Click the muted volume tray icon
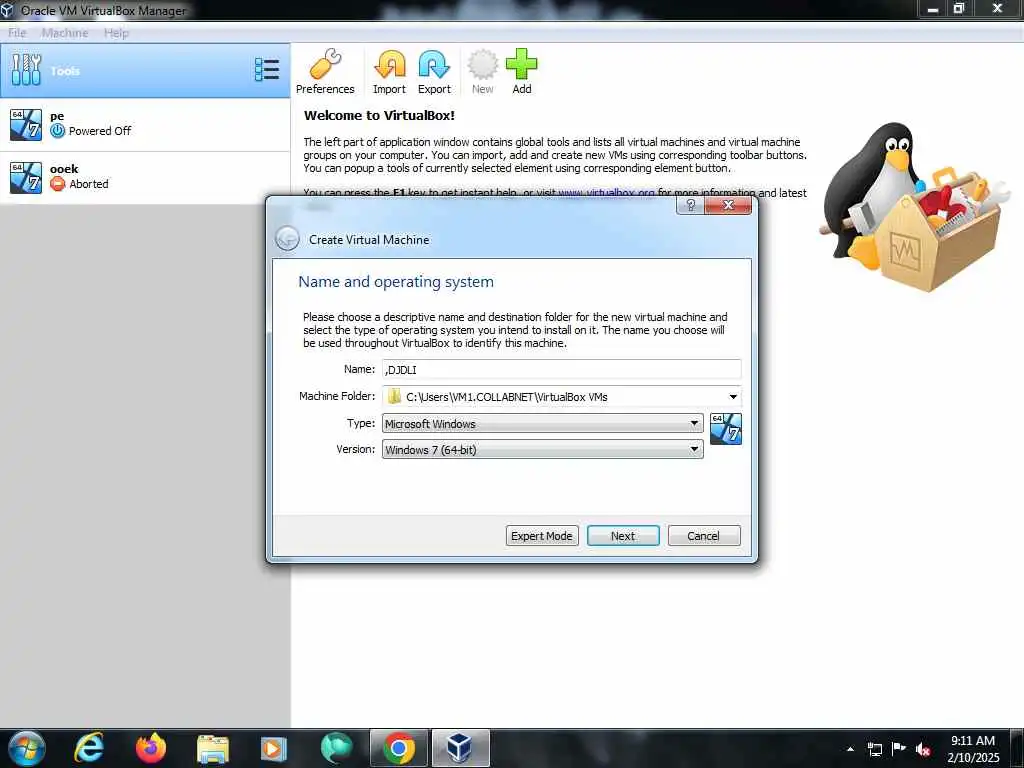The image size is (1024, 768). [923, 749]
